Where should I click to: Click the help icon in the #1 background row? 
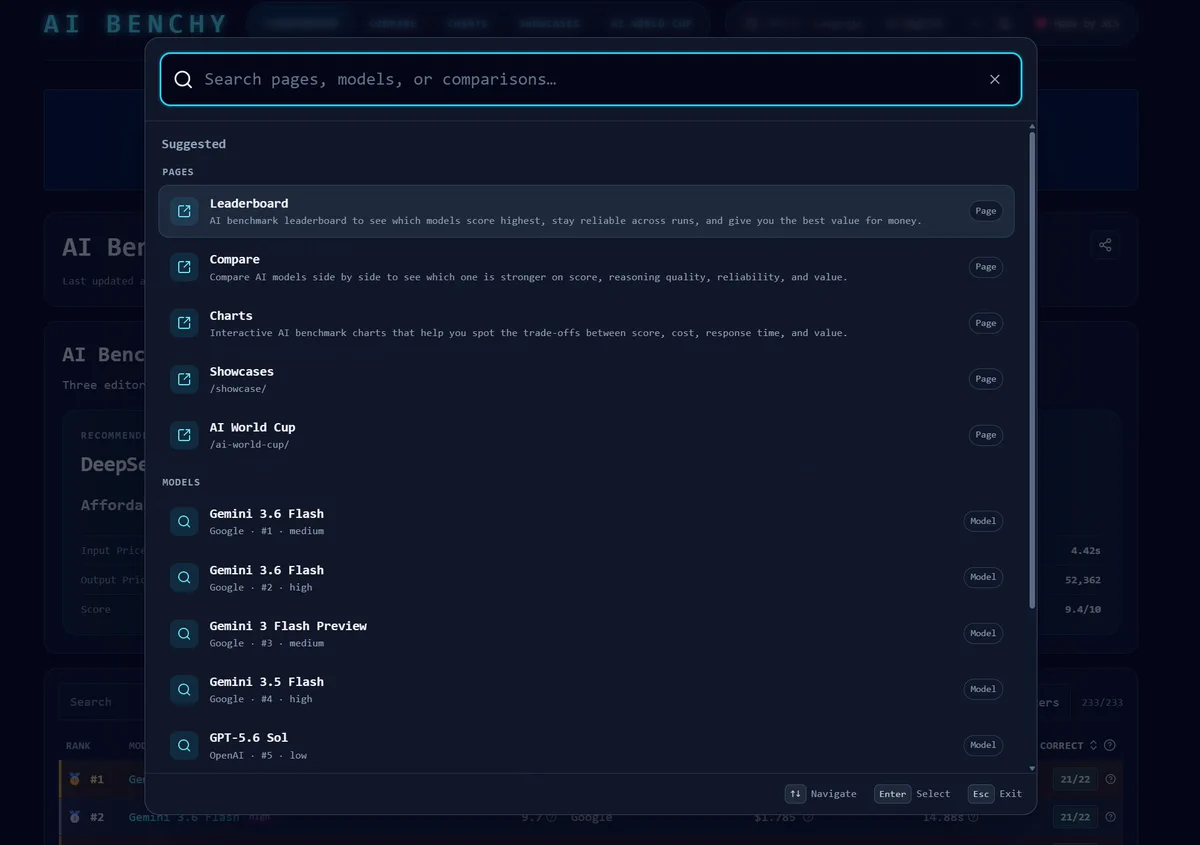coord(1110,779)
